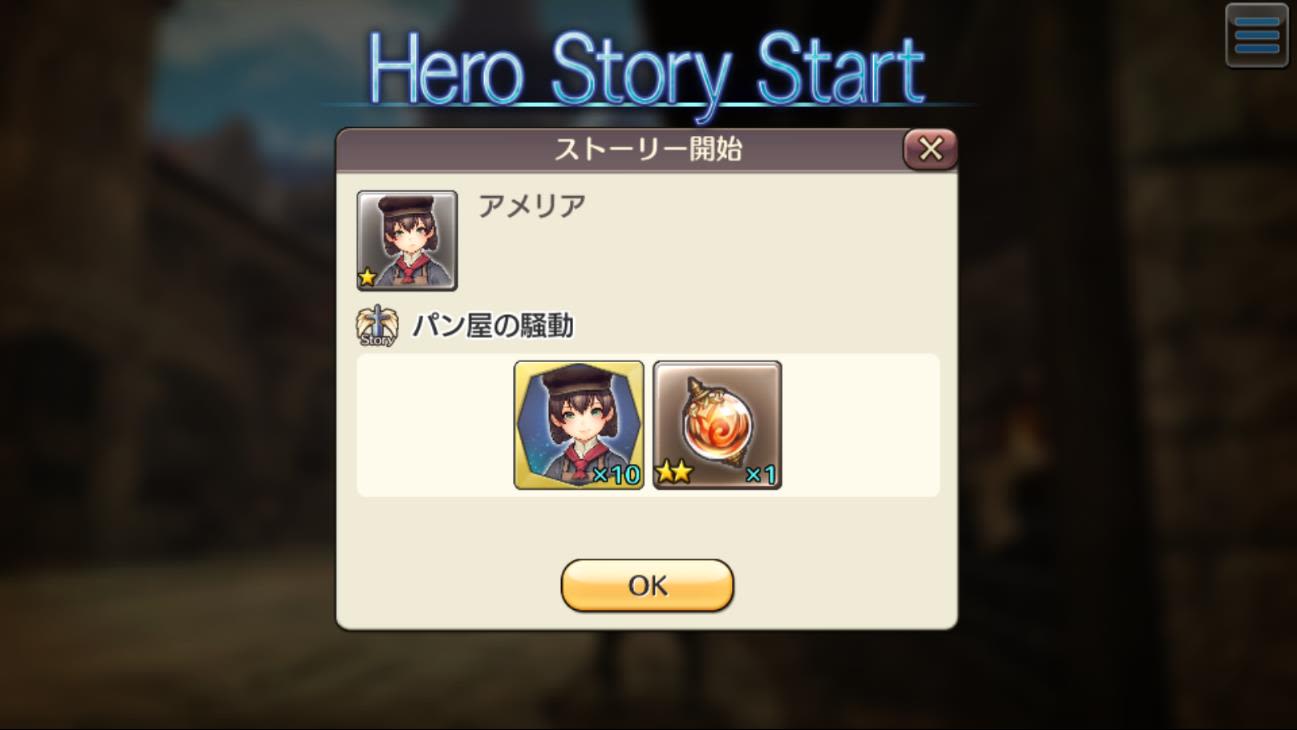Tap the アメリア name label
The image size is (1297, 730).
pyautogui.click(x=532, y=205)
